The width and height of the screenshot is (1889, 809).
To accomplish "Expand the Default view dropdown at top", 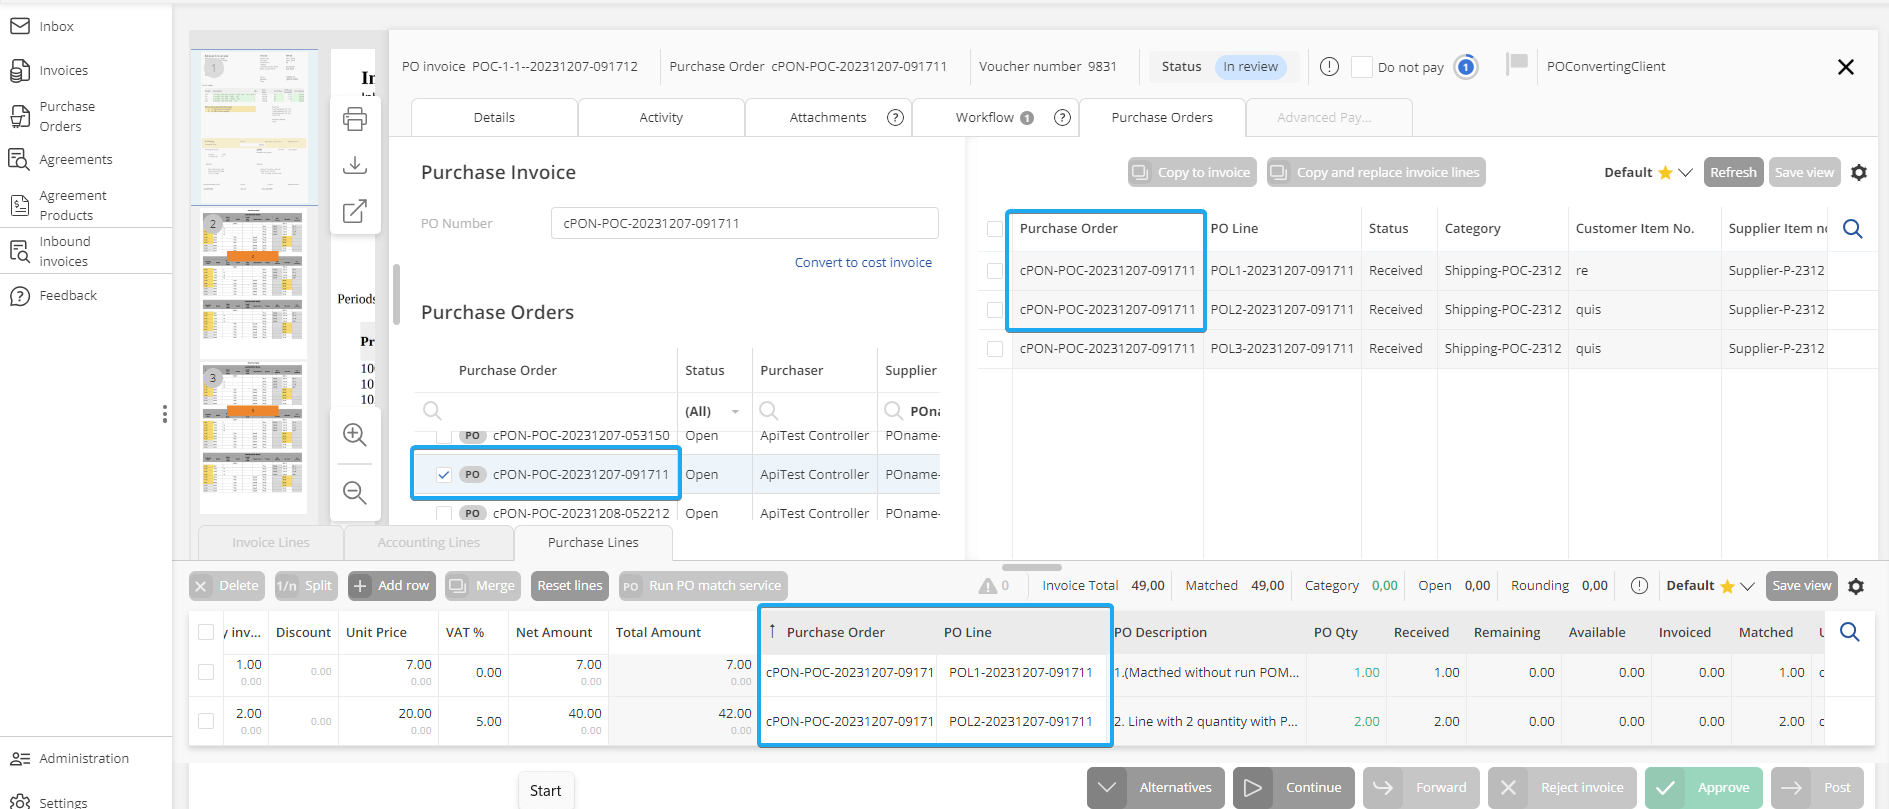I will pyautogui.click(x=1686, y=173).
